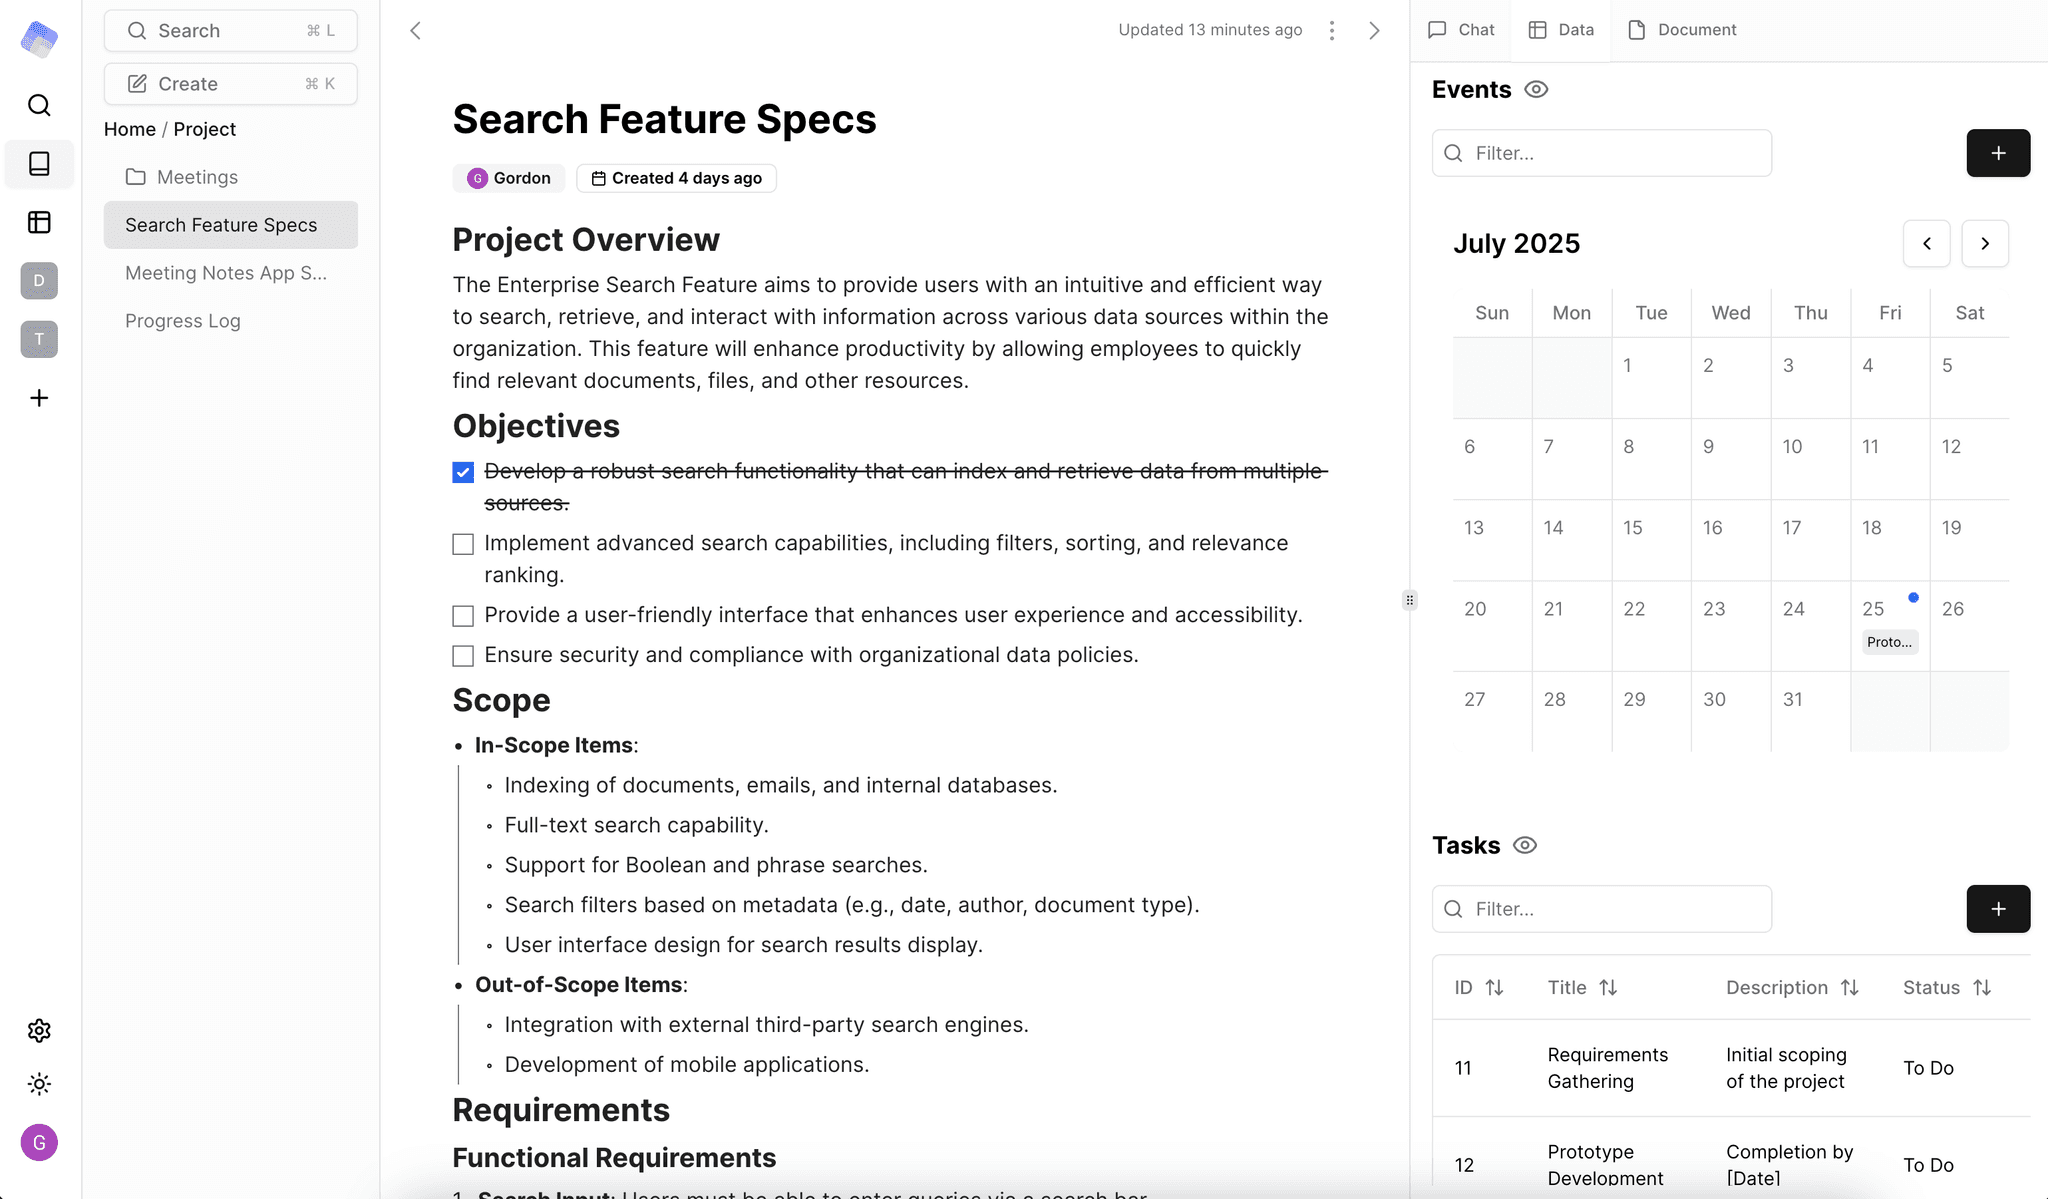Toggle light/dark theme sun icon
This screenshot has height=1199, width=2048.
tap(39, 1084)
